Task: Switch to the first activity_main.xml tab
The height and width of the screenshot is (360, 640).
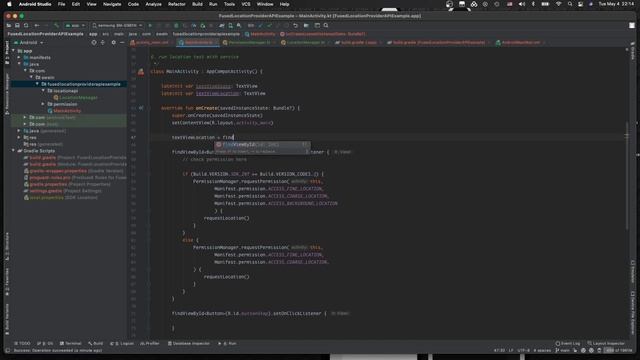Action: 152,42
